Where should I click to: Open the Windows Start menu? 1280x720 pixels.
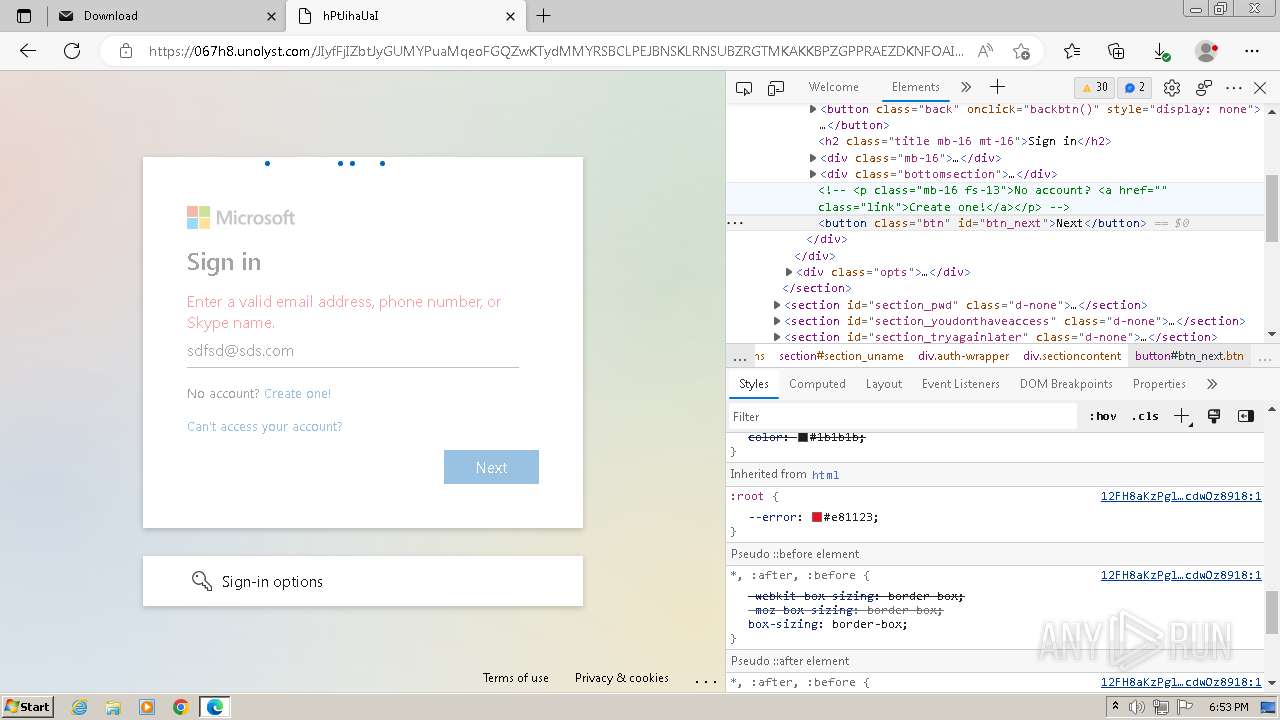tap(28, 706)
